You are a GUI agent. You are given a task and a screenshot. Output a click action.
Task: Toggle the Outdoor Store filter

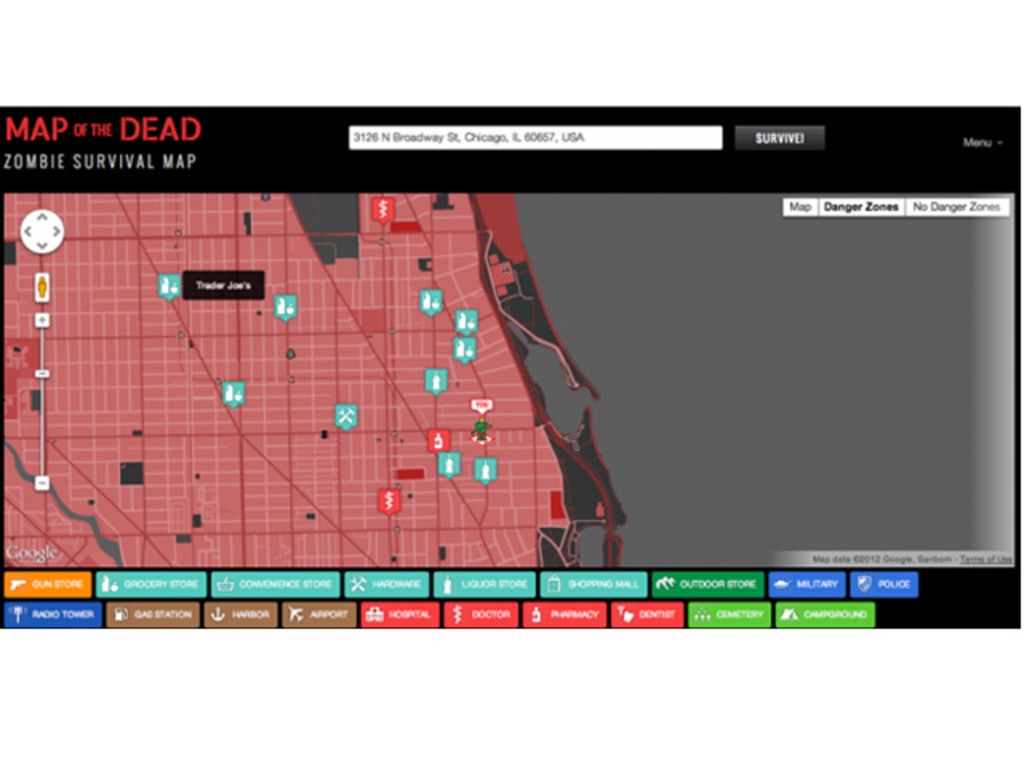(x=708, y=584)
